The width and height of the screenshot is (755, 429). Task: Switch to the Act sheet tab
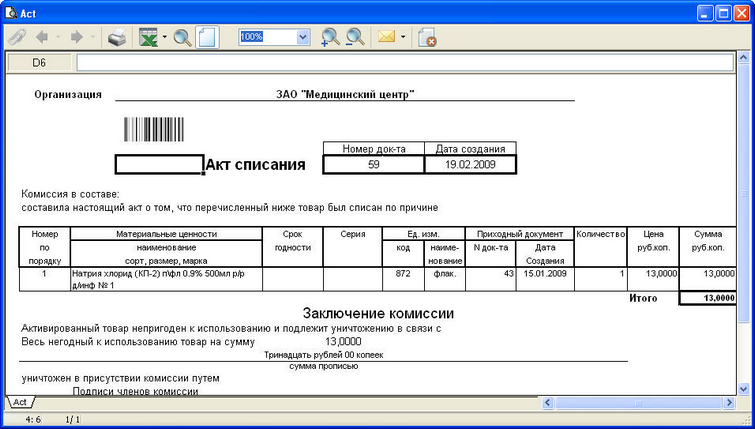[x=19, y=402]
